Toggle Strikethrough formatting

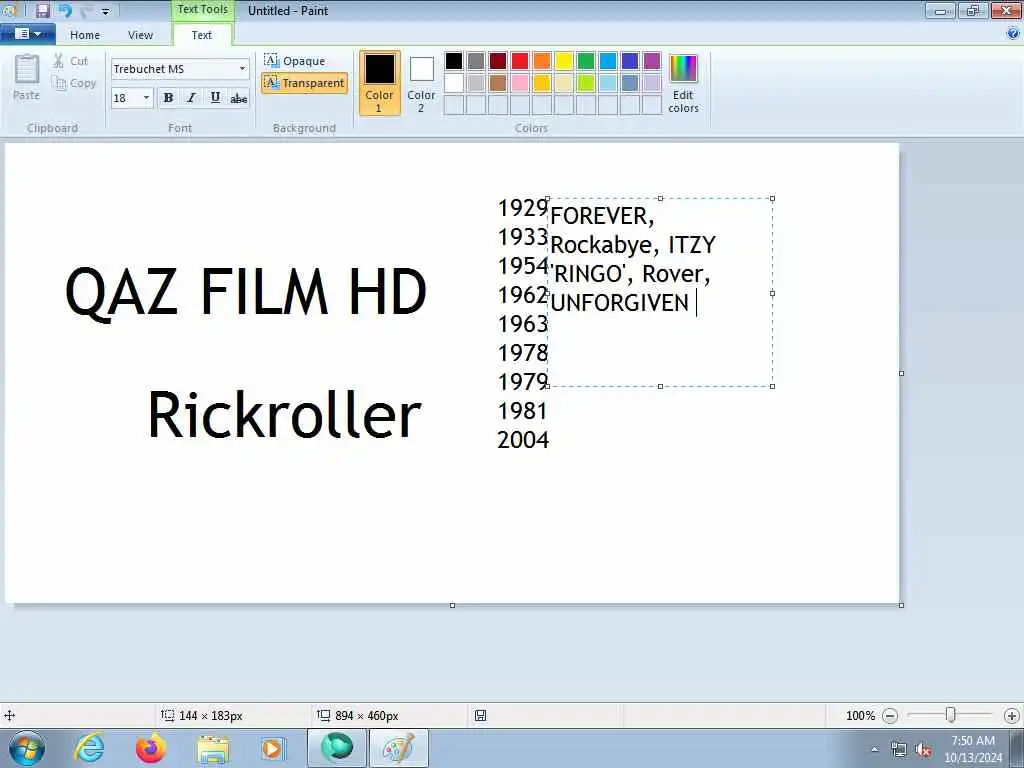pos(238,98)
